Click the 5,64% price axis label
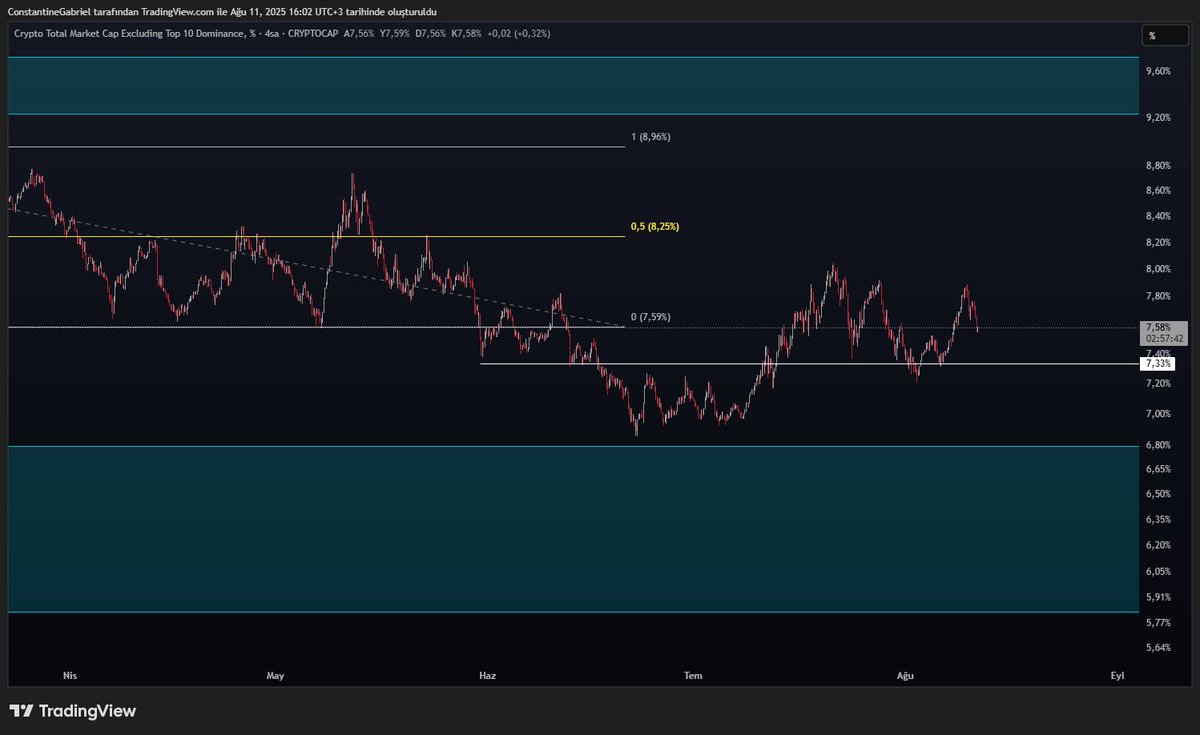 (x=1158, y=647)
